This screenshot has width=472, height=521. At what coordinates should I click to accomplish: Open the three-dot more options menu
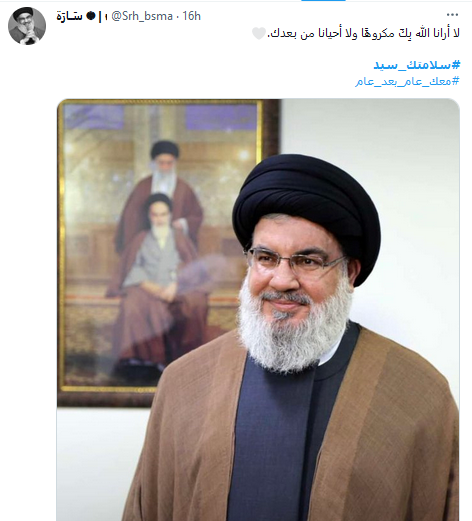click(452, 15)
